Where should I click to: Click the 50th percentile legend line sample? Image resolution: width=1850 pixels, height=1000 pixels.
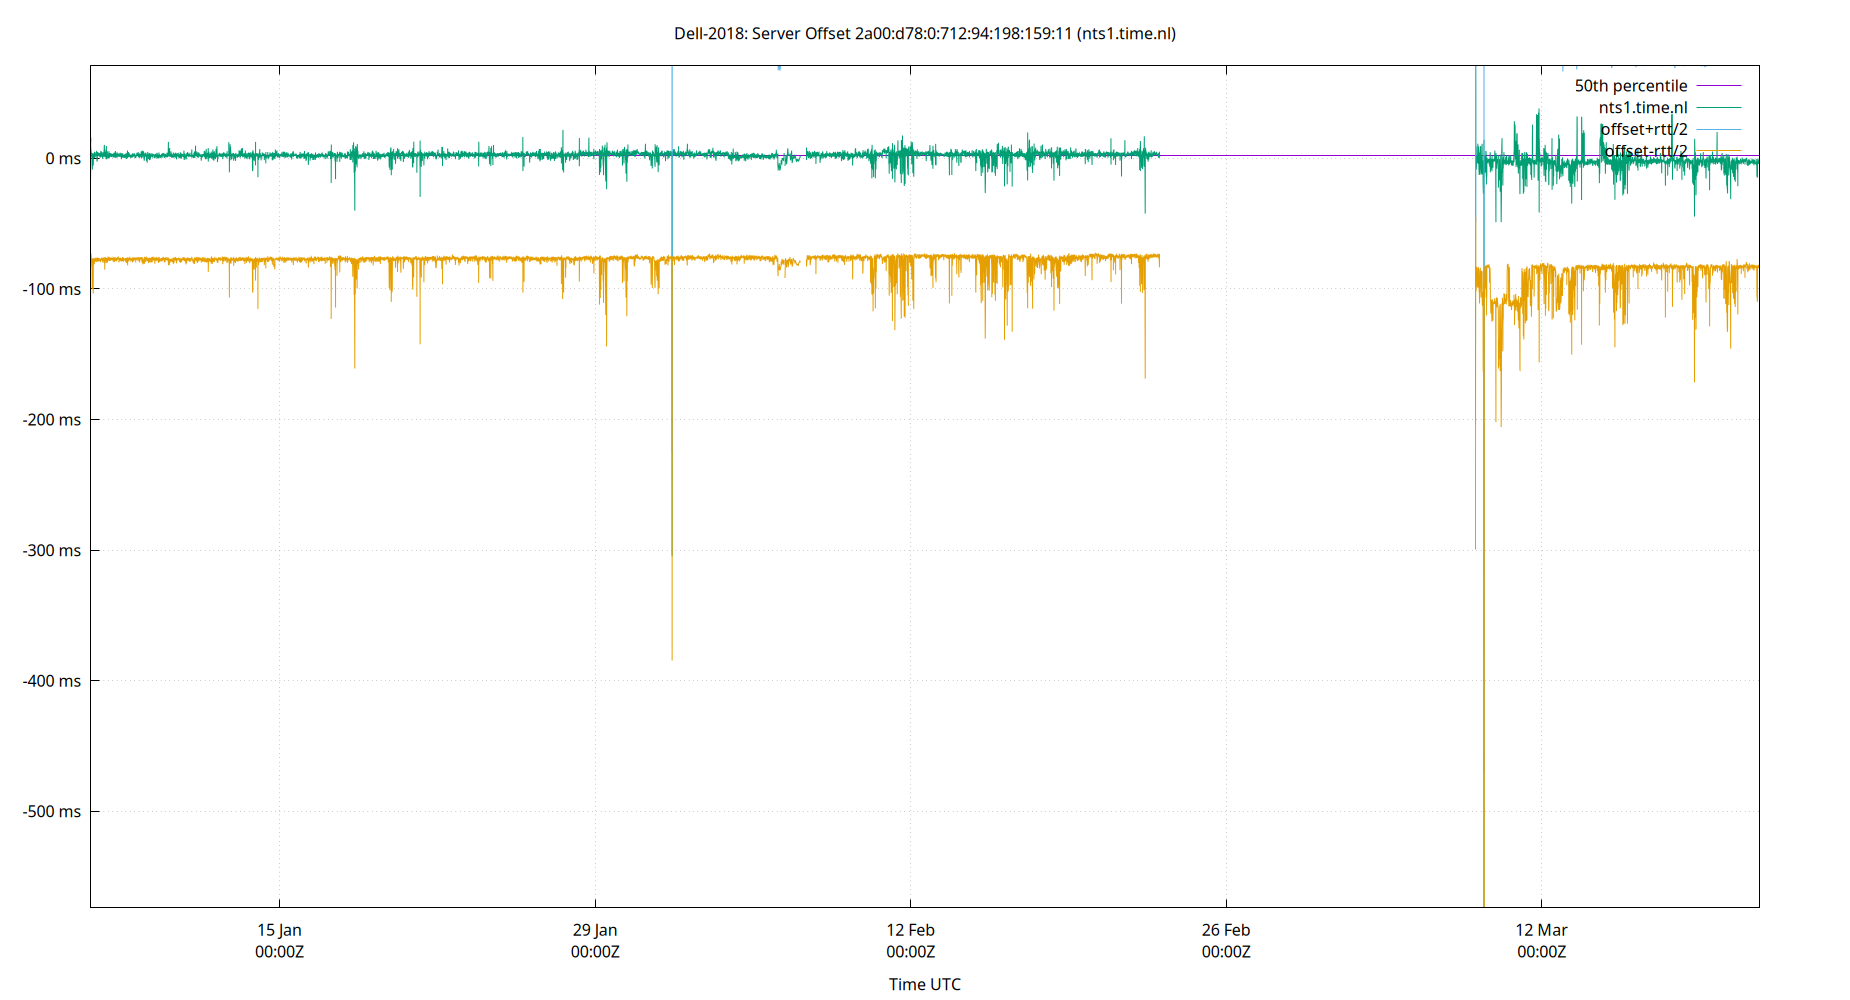tap(1720, 85)
